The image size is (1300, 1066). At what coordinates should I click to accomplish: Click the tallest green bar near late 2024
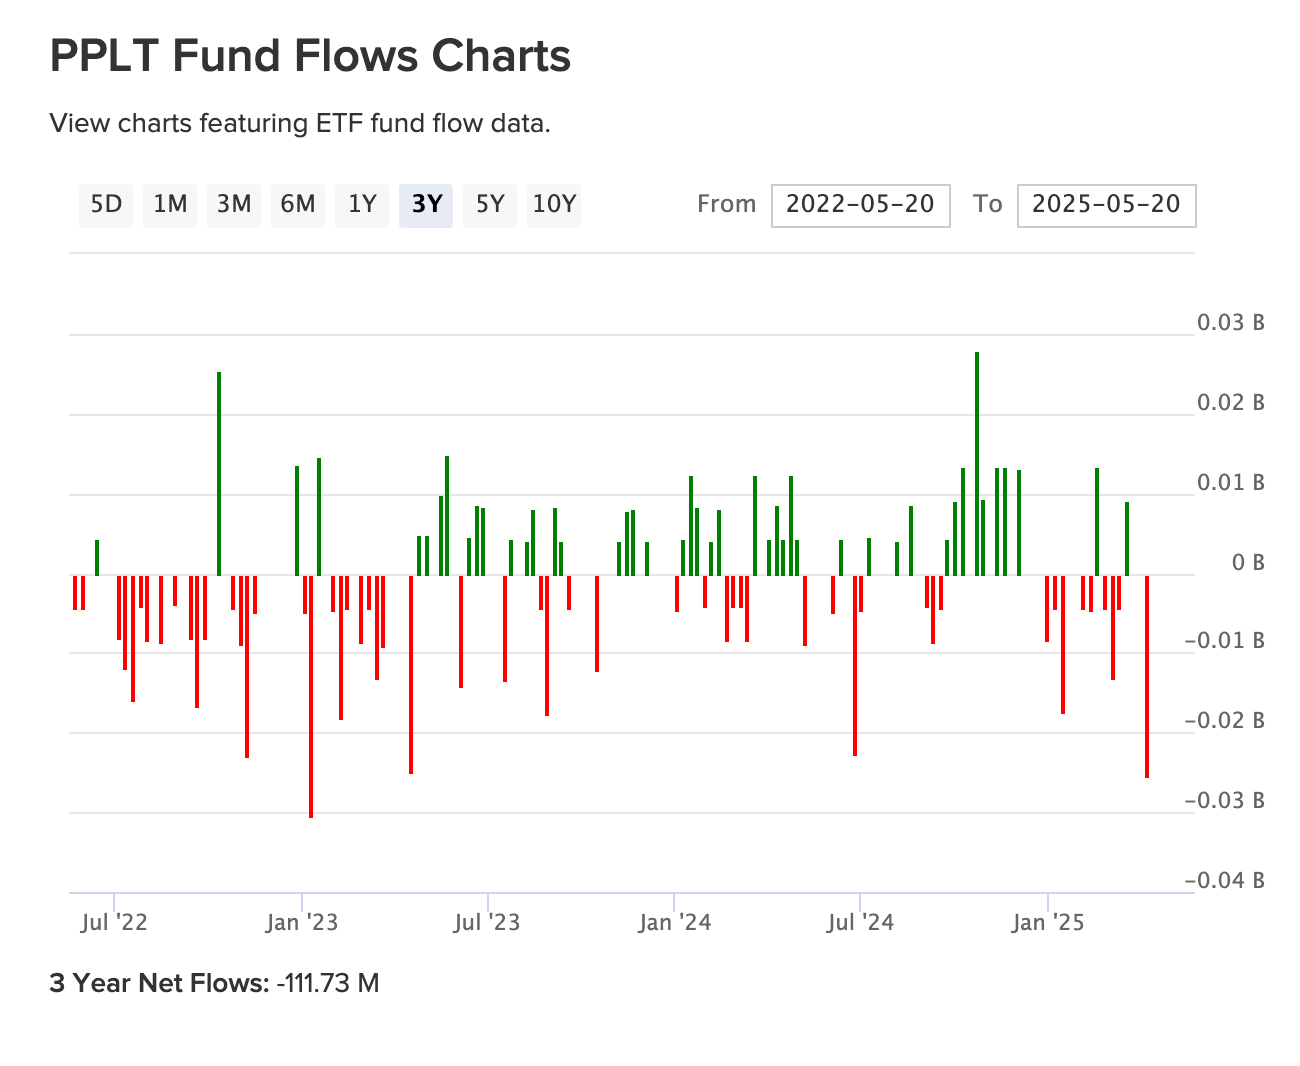coord(977,464)
